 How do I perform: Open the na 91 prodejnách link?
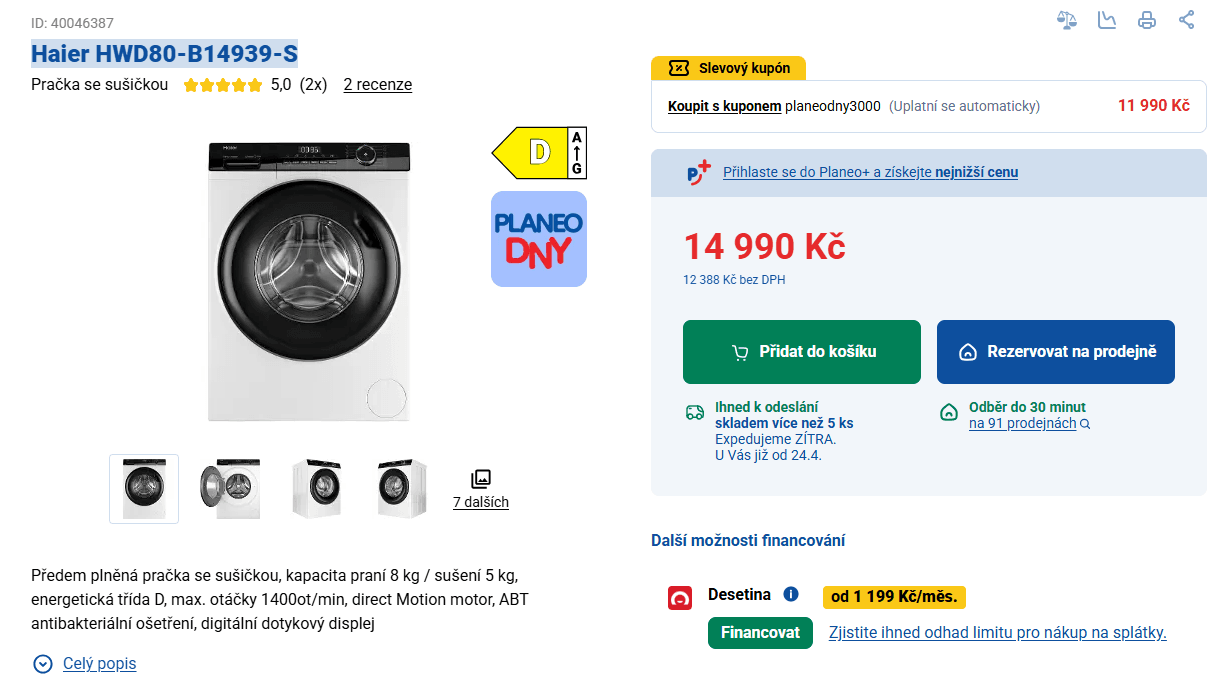1023,424
